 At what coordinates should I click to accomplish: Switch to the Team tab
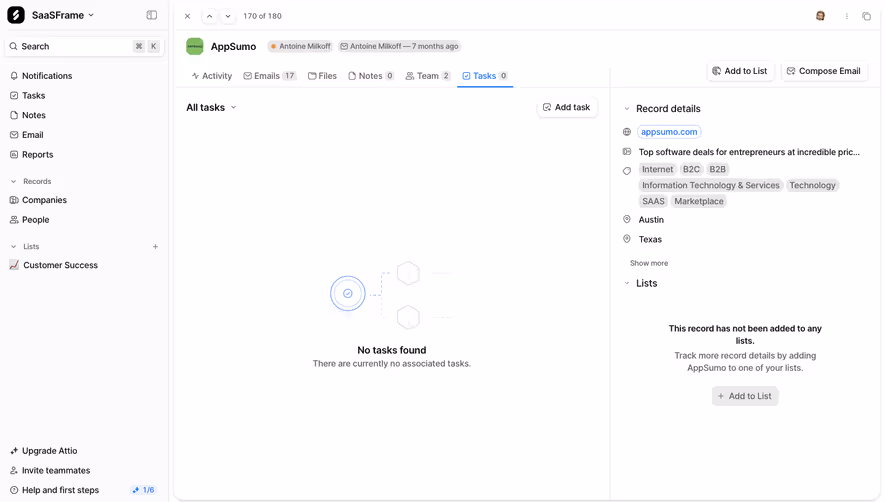(x=428, y=76)
